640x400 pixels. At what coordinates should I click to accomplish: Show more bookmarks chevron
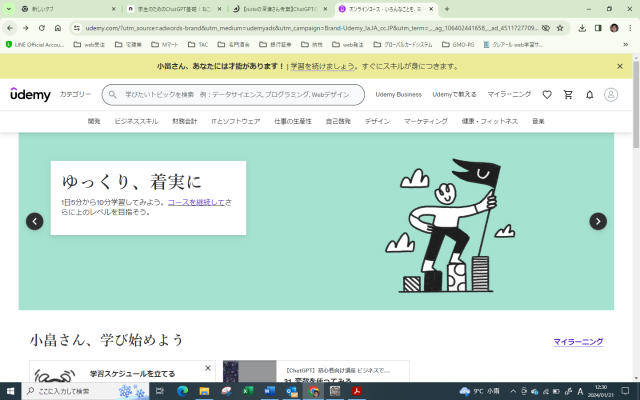tap(625, 44)
